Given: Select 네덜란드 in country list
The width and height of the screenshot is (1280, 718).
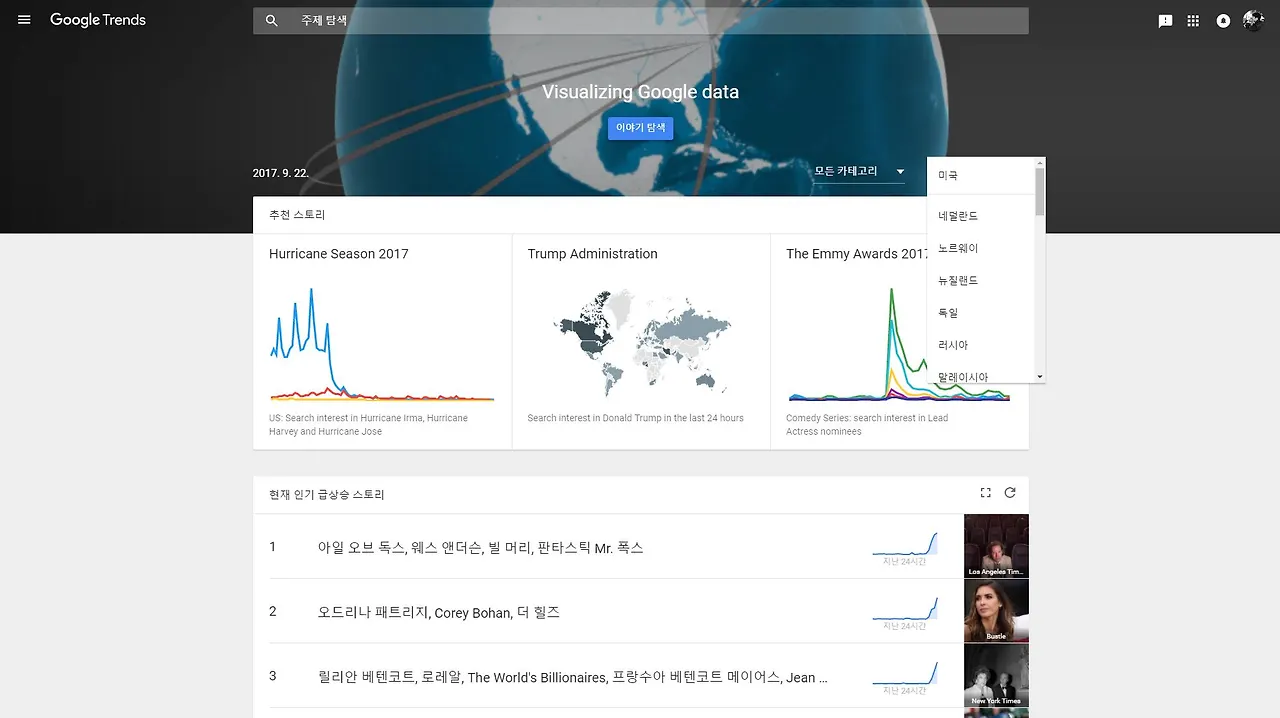Looking at the screenshot, I should [981, 216].
